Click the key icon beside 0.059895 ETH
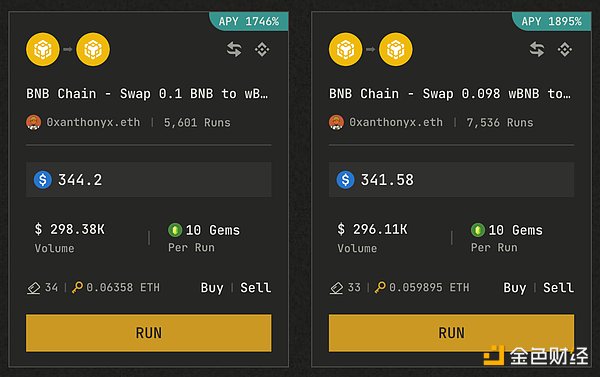 coord(380,287)
